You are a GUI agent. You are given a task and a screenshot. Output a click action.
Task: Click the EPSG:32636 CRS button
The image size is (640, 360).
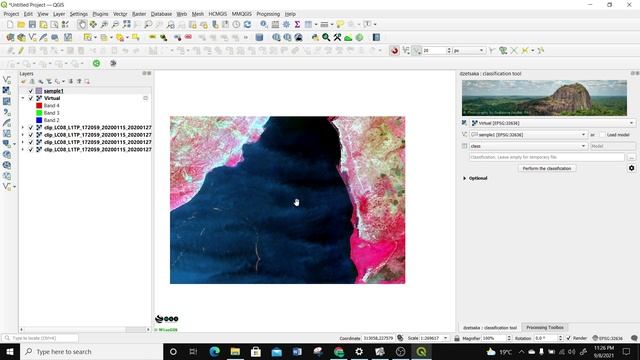(608, 338)
